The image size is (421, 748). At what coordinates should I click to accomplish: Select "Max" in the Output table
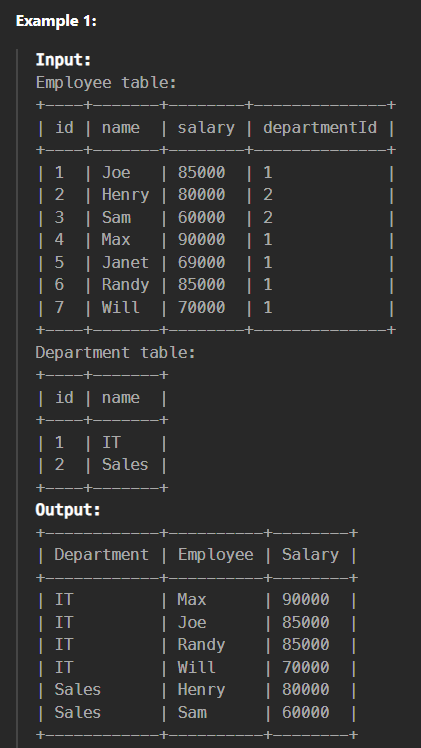coord(192,600)
